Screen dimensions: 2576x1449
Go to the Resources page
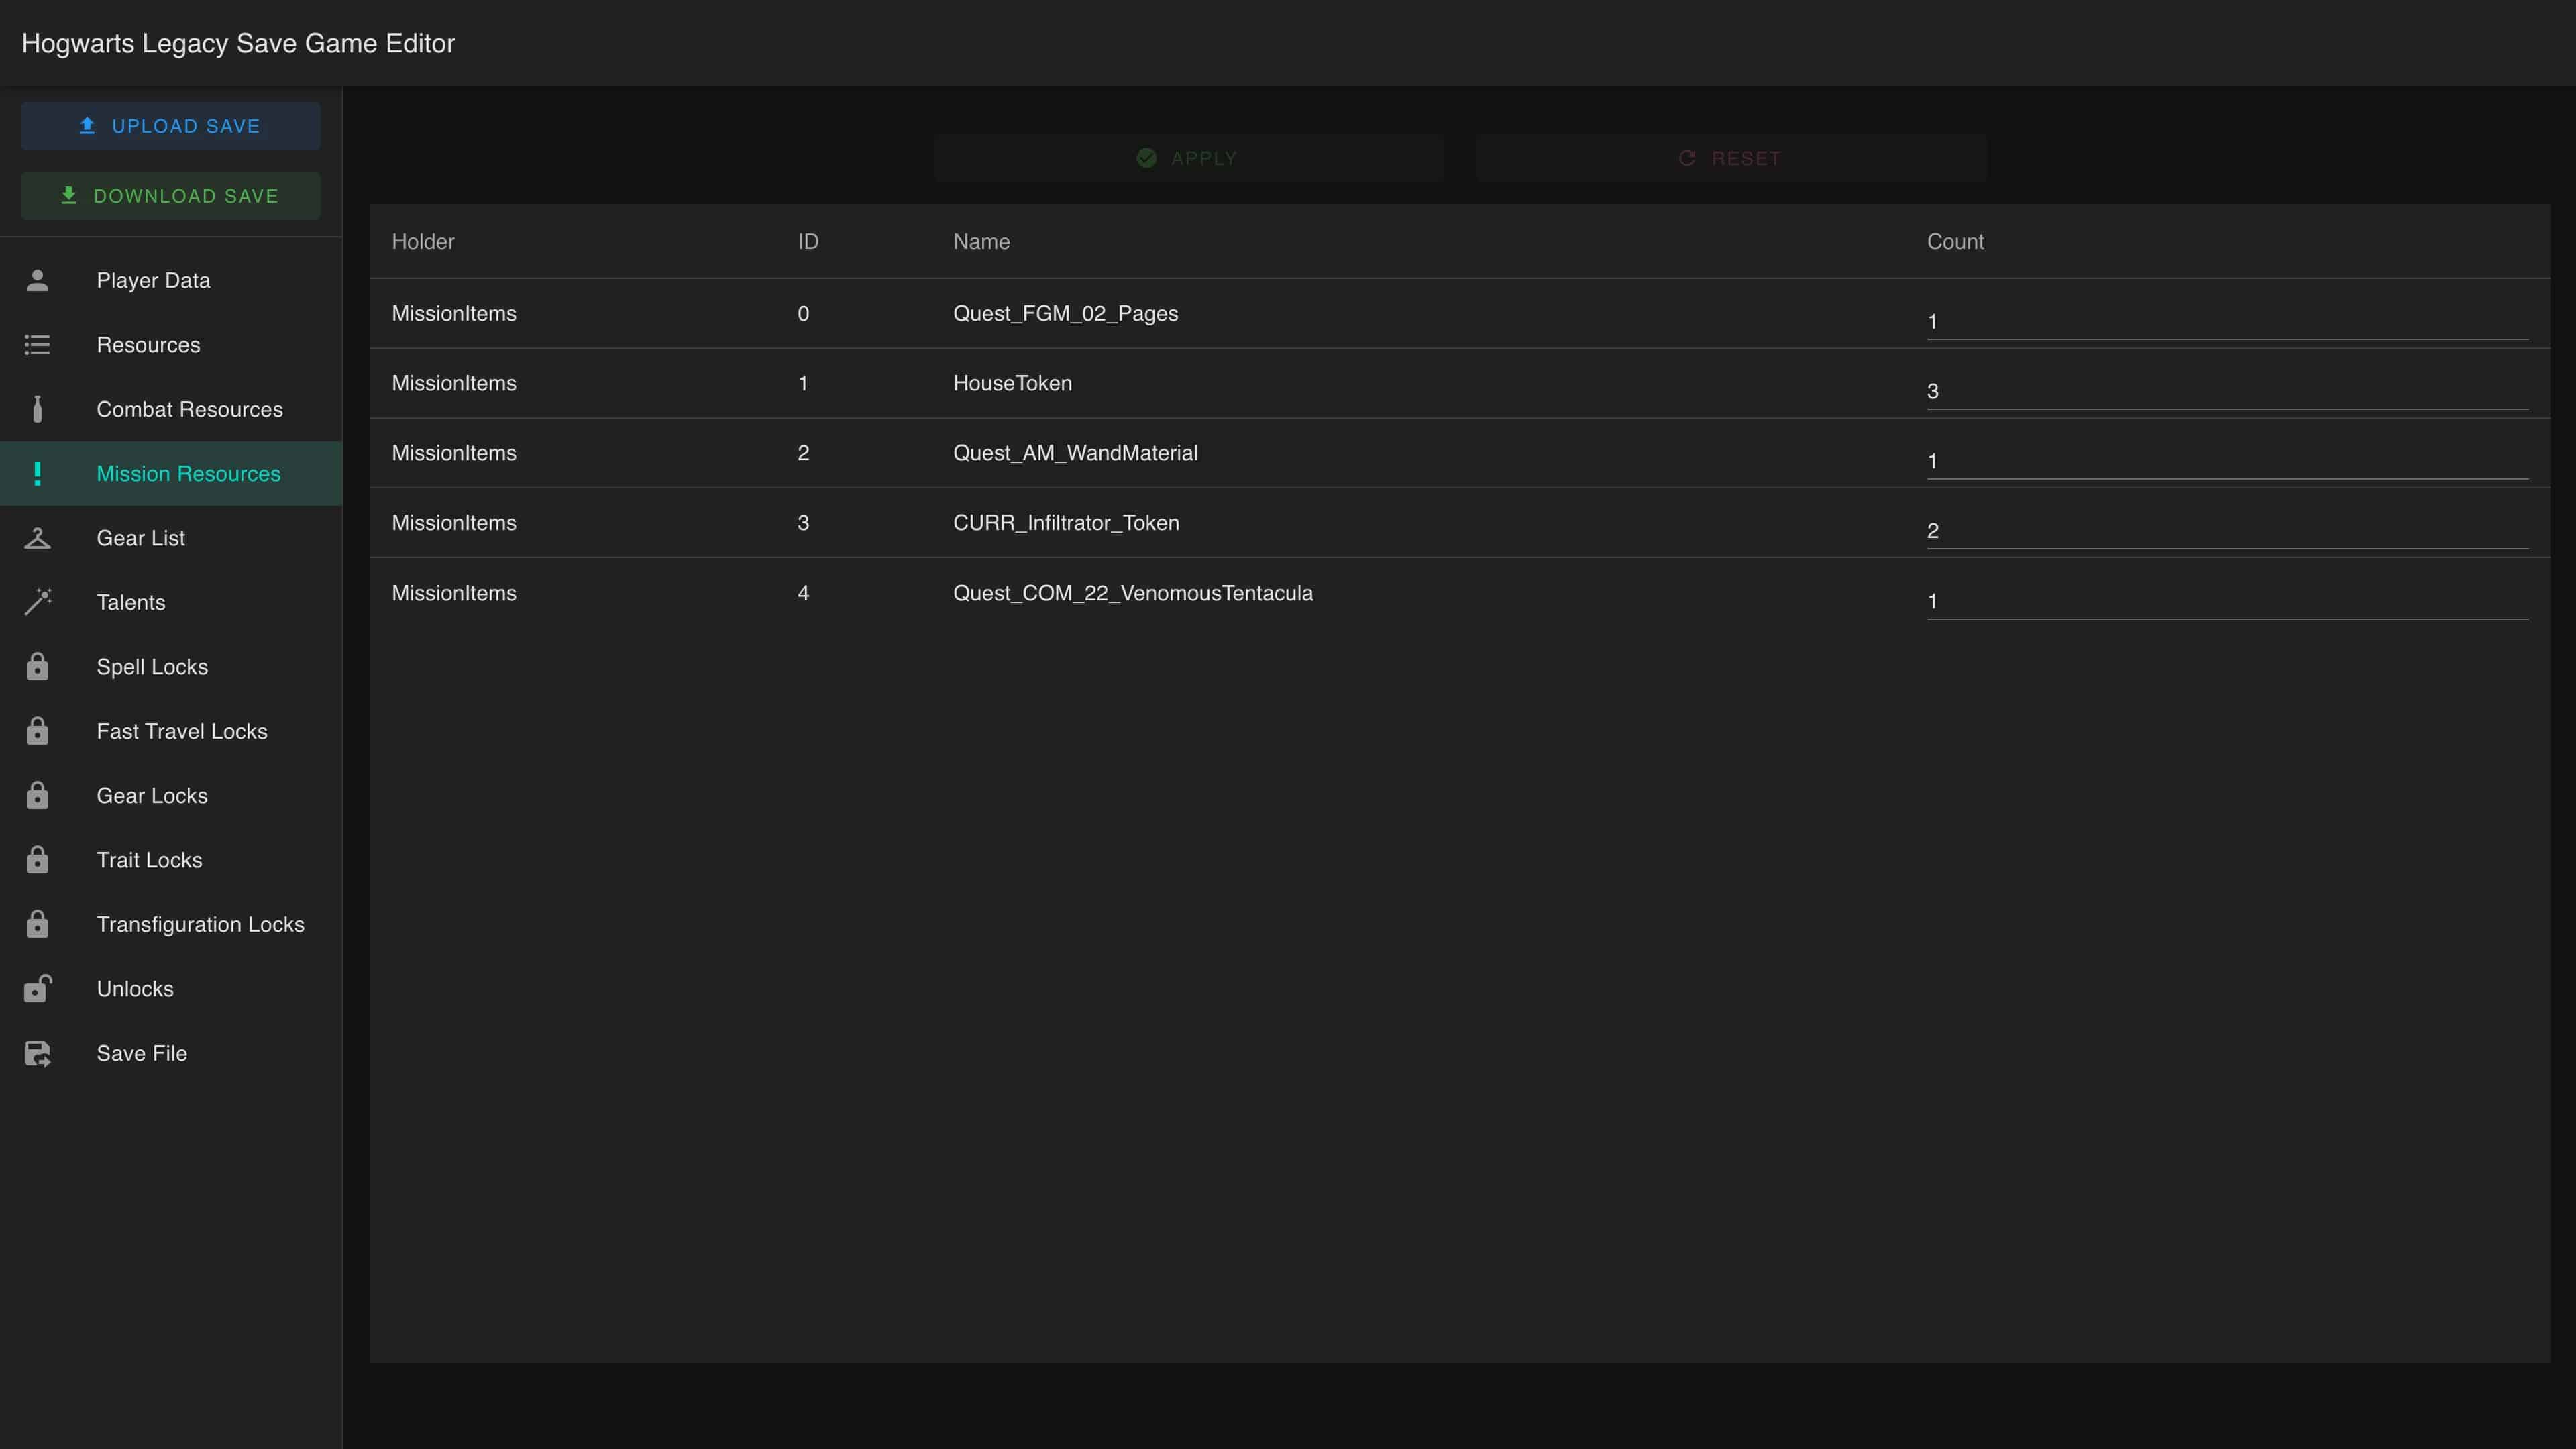pyautogui.click(x=171, y=345)
